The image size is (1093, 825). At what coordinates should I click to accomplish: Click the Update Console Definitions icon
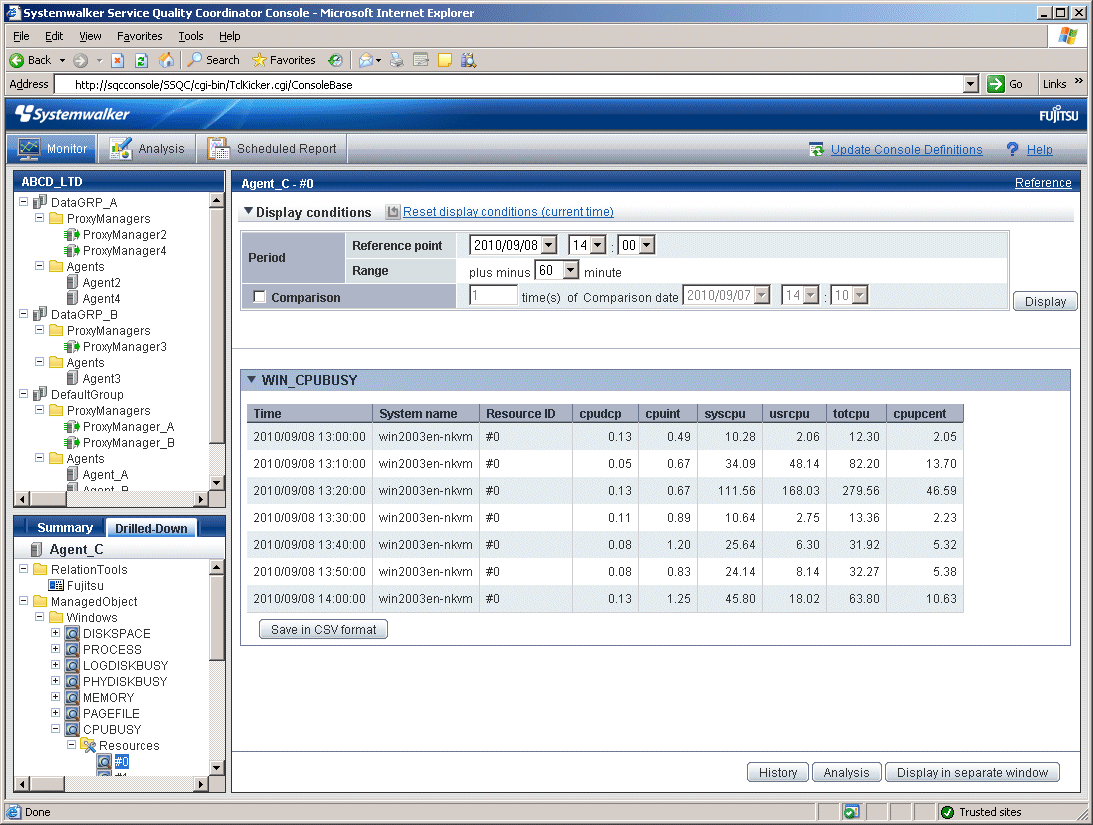[816, 149]
